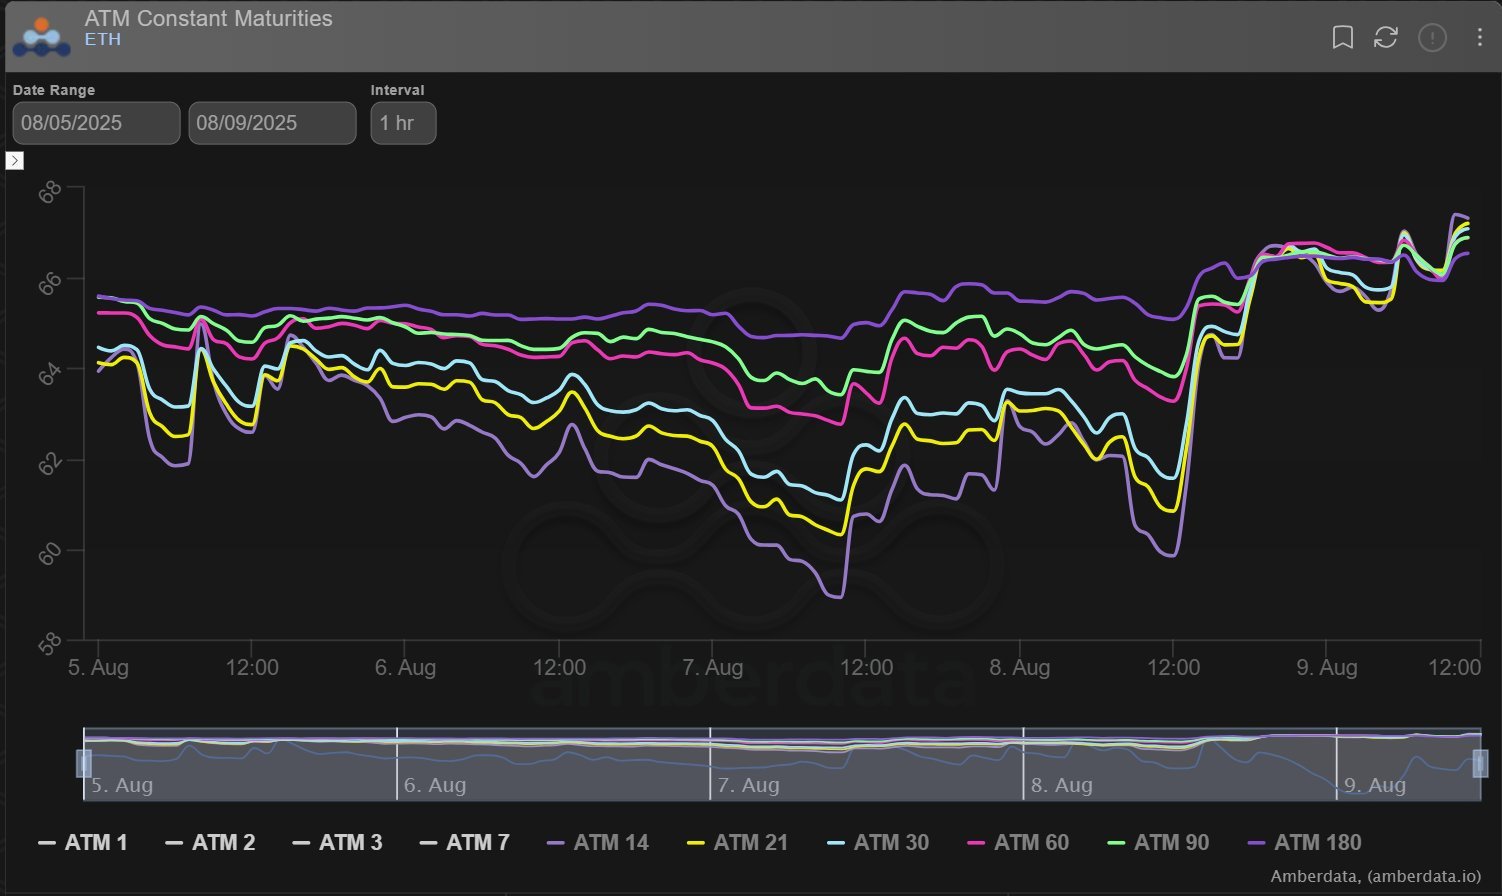Image resolution: width=1502 pixels, height=896 pixels.
Task: Toggle ATM 60 series in legend
Action: tap(1018, 843)
